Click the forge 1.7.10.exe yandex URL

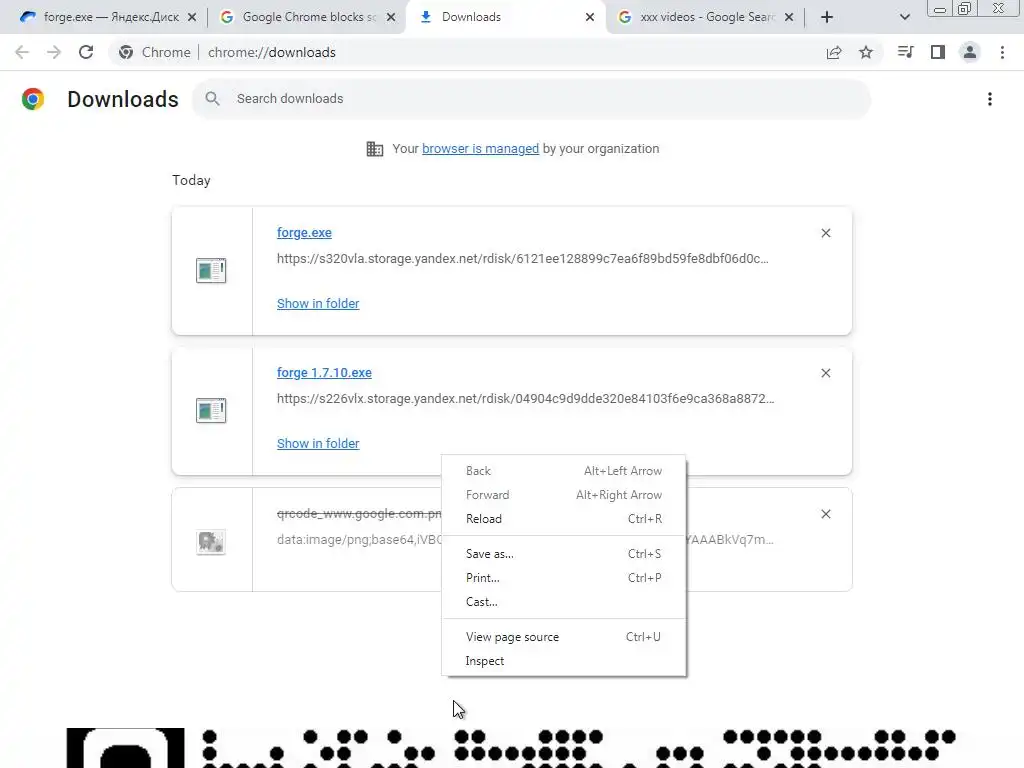[526, 398]
